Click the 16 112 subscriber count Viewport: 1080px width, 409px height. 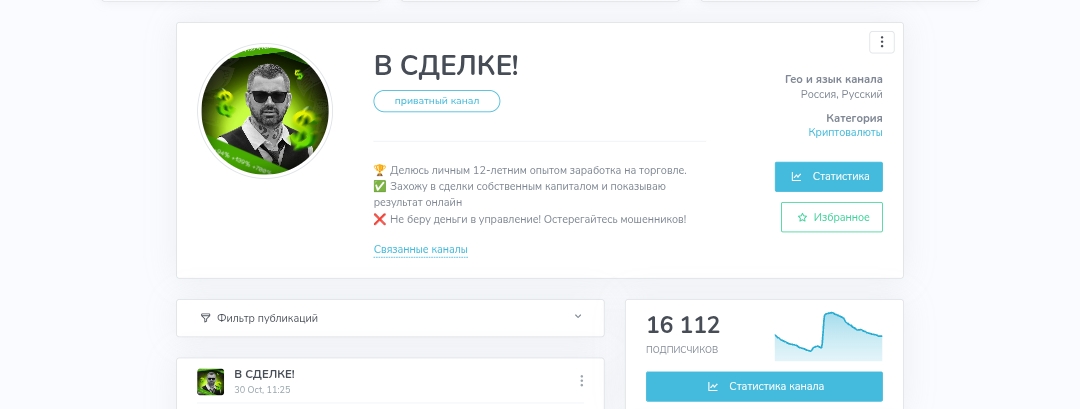[x=683, y=324]
